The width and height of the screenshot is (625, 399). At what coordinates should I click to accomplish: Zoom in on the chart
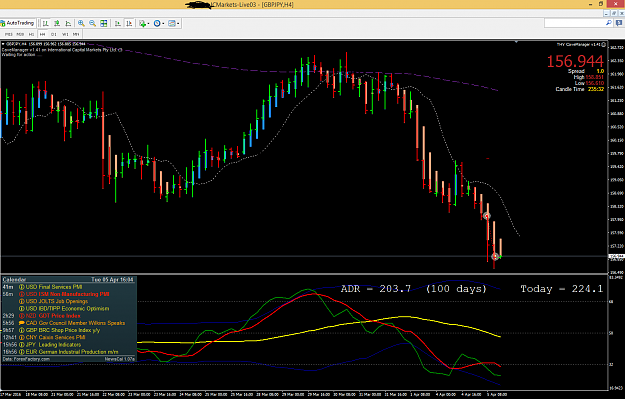(81, 24)
